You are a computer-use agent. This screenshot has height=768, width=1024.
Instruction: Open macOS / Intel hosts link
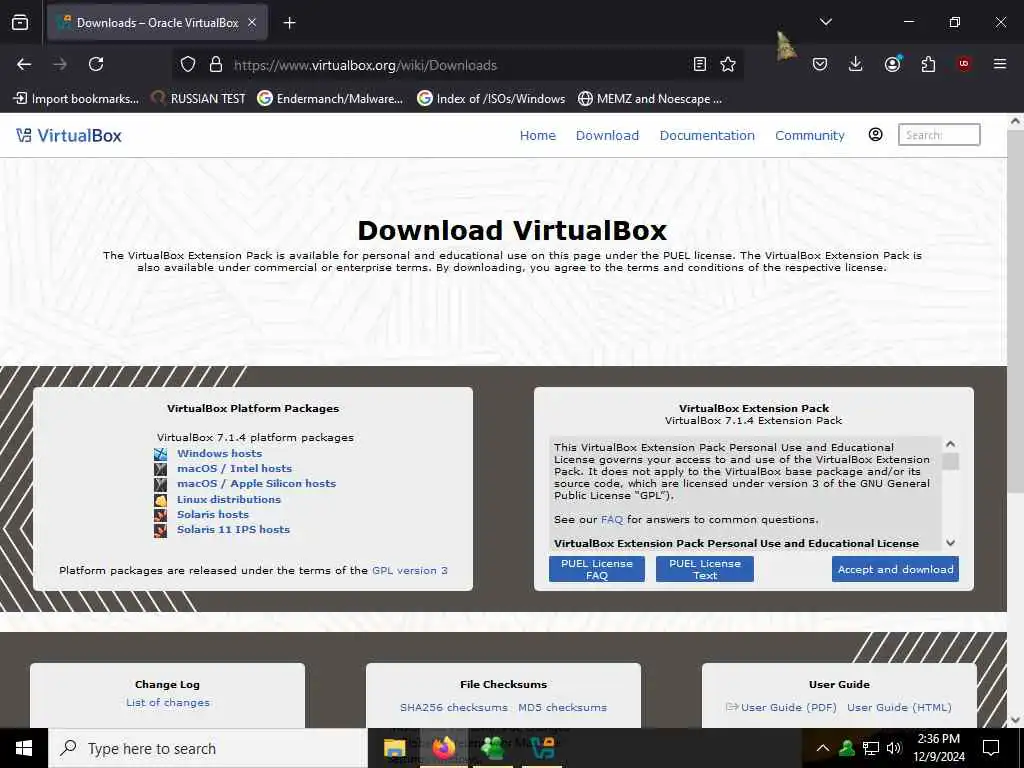[x=234, y=468]
